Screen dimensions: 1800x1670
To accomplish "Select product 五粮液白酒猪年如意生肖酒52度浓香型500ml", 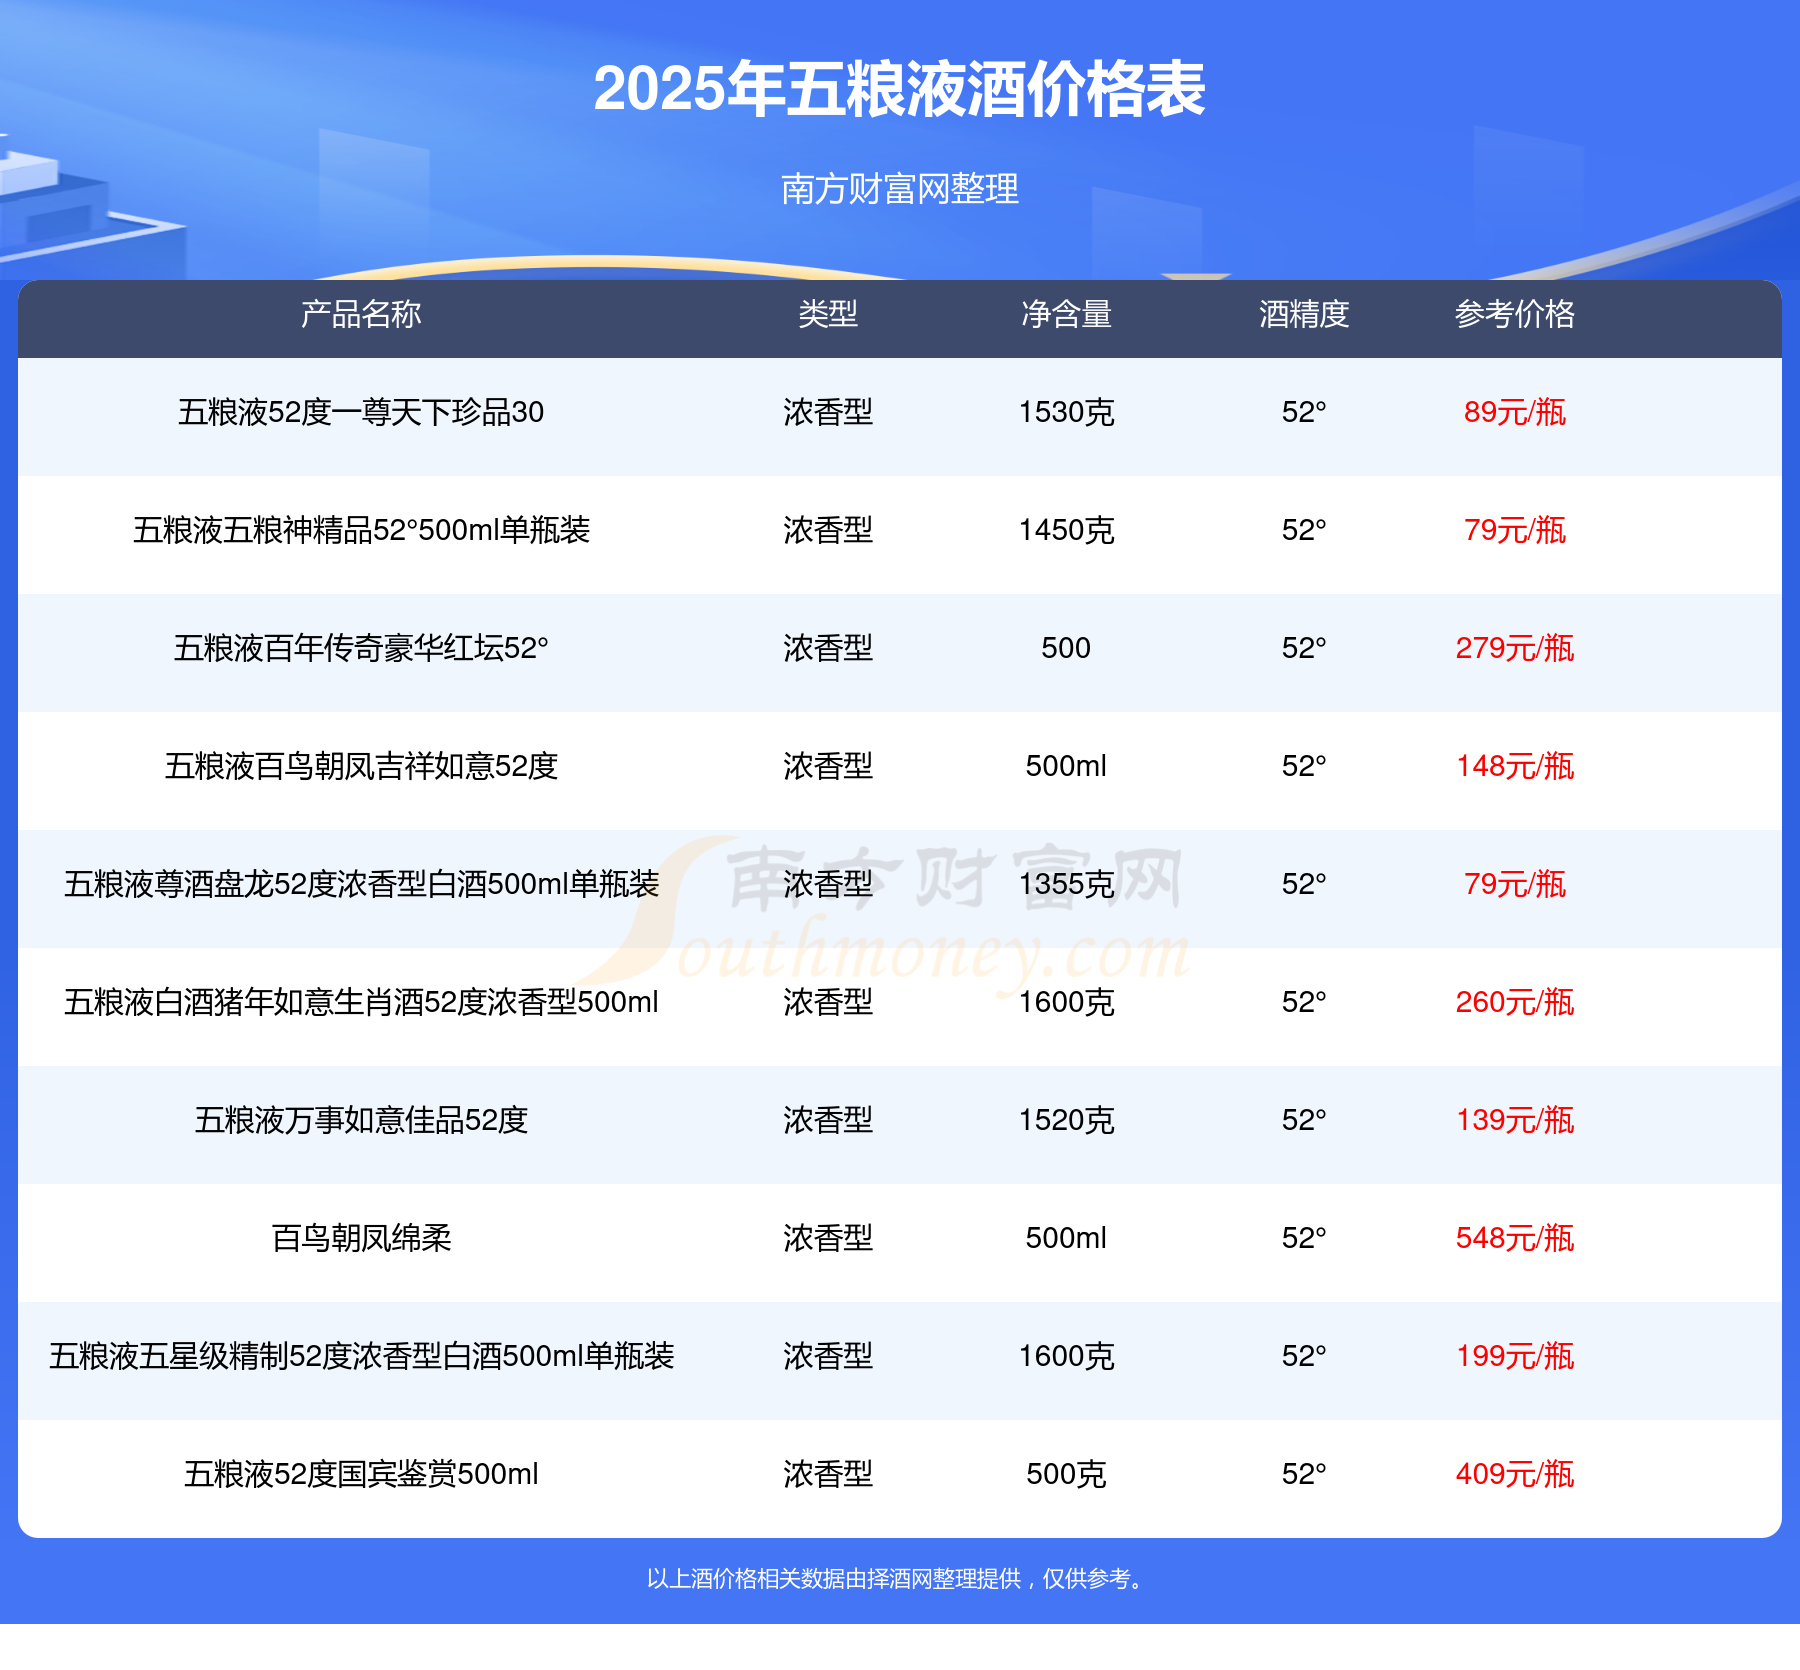I will pyautogui.click(x=361, y=1002).
